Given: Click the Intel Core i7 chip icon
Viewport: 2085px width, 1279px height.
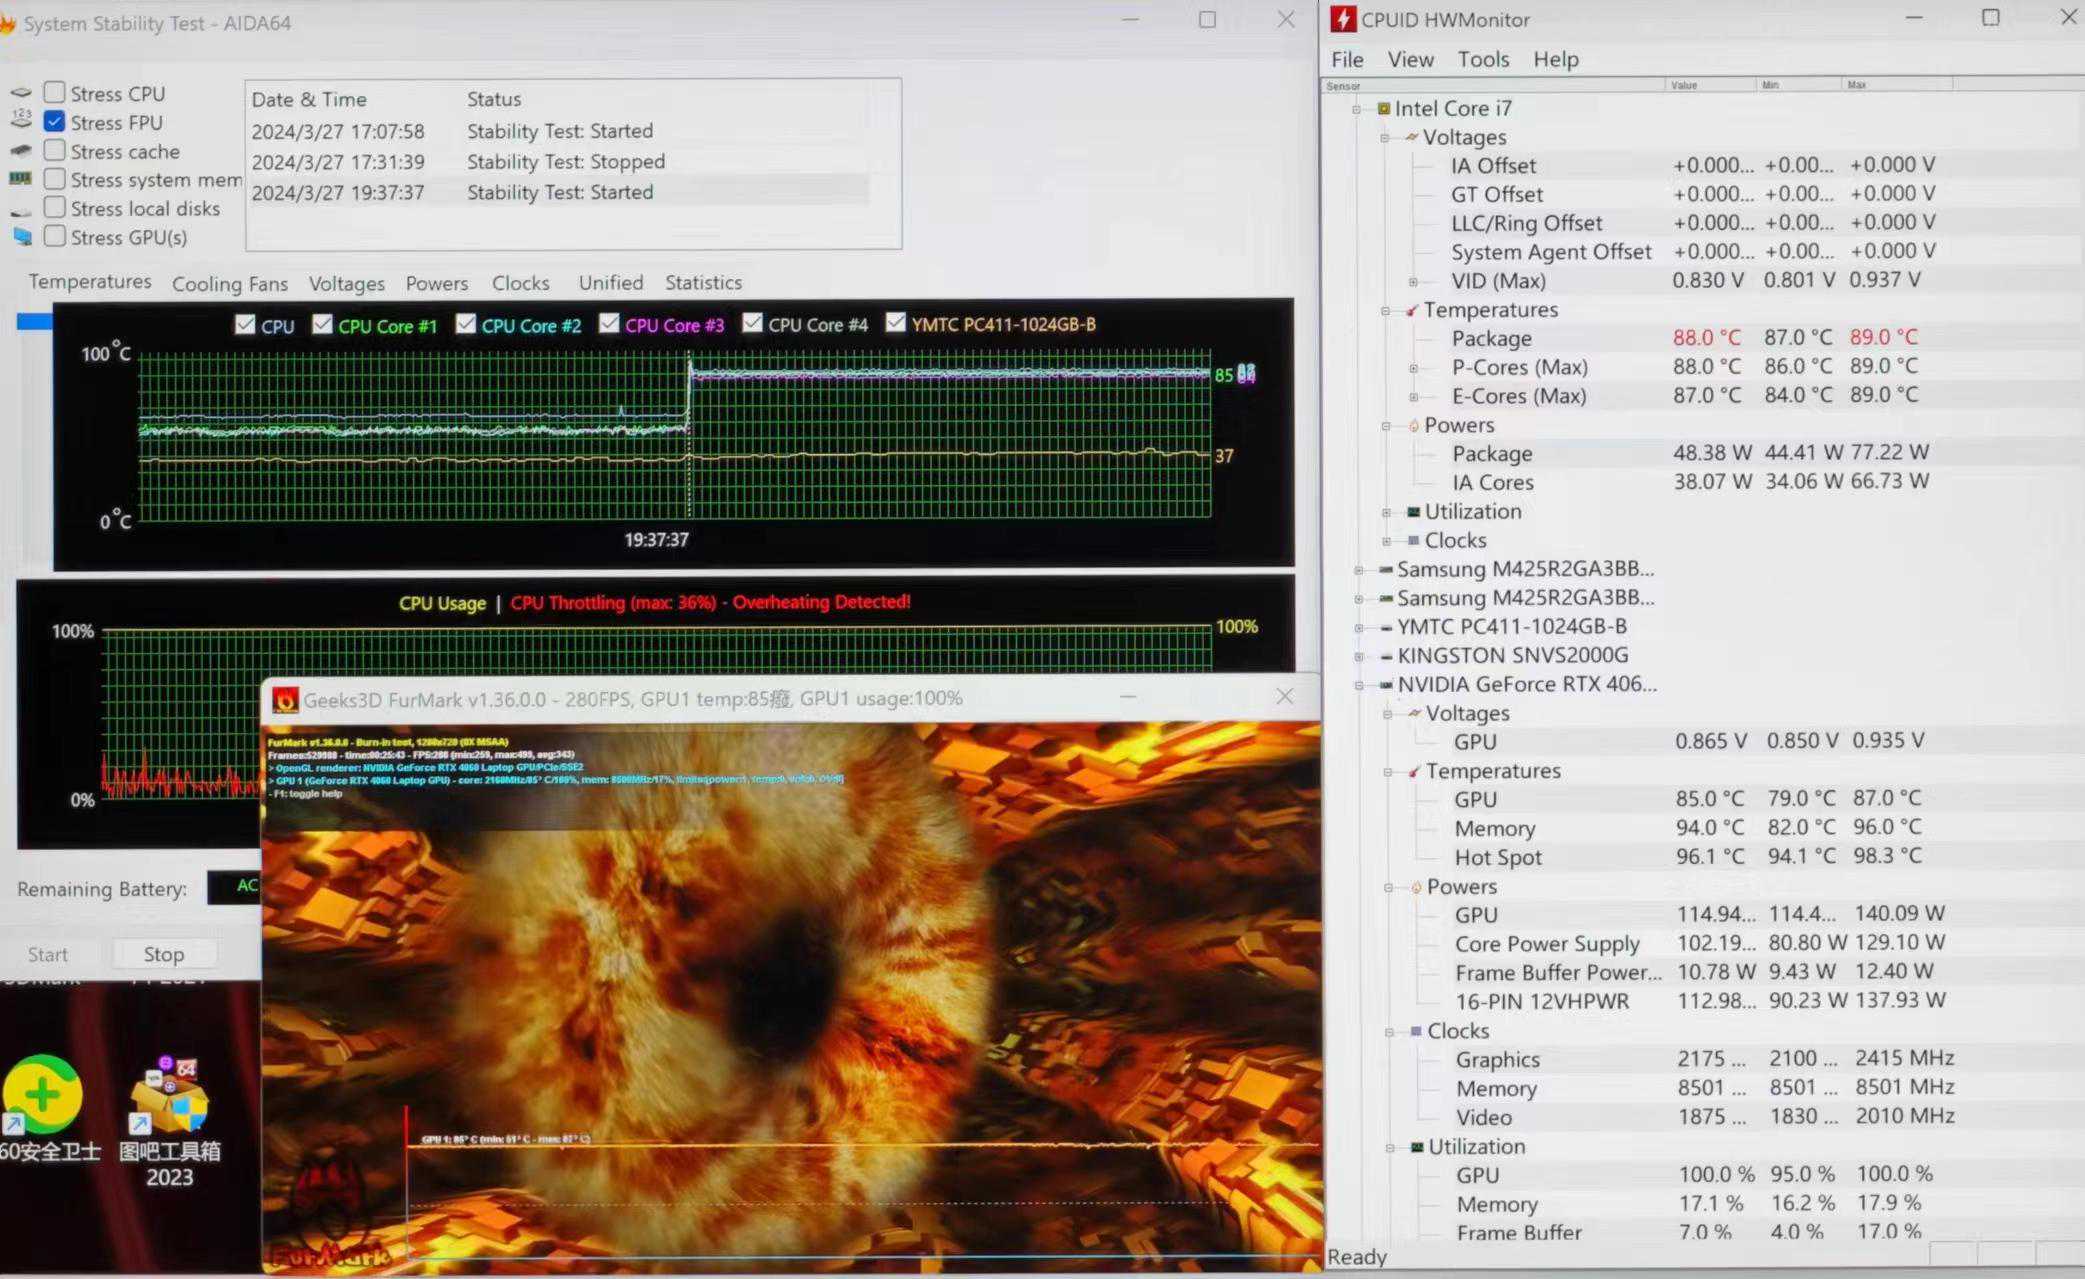Looking at the screenshot, I should (x=1383, y=108).
